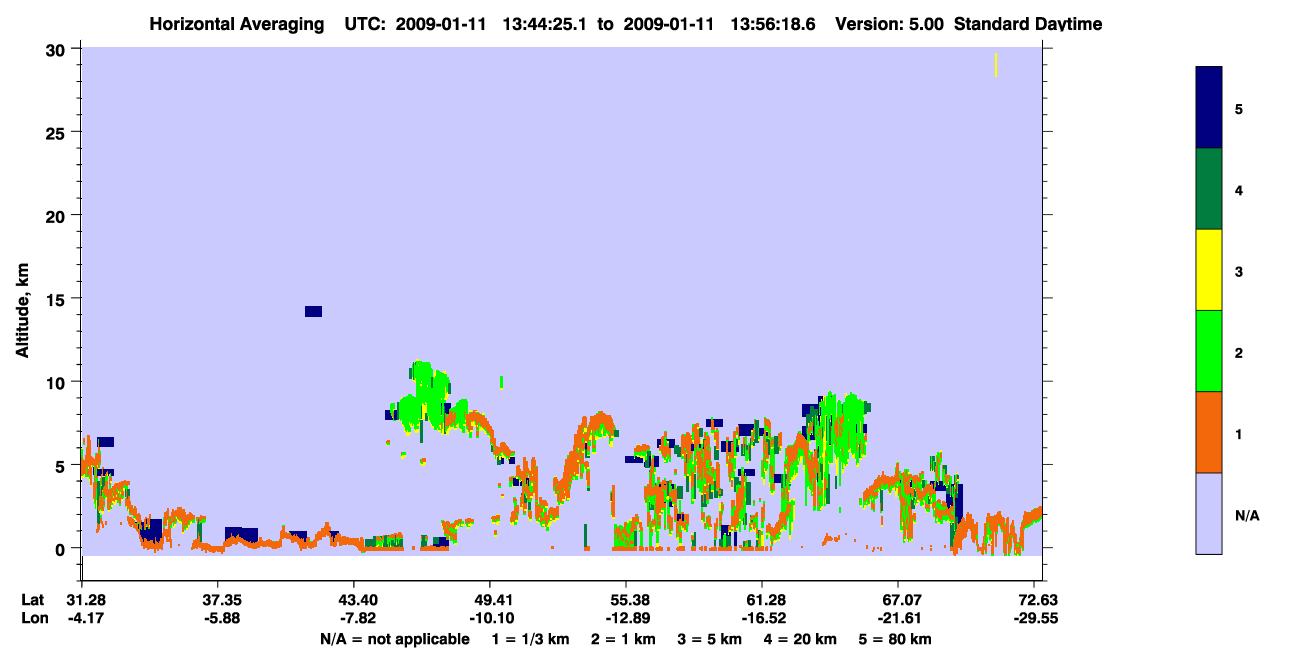Click the Horizontal Averaging title text

[236, 24]
